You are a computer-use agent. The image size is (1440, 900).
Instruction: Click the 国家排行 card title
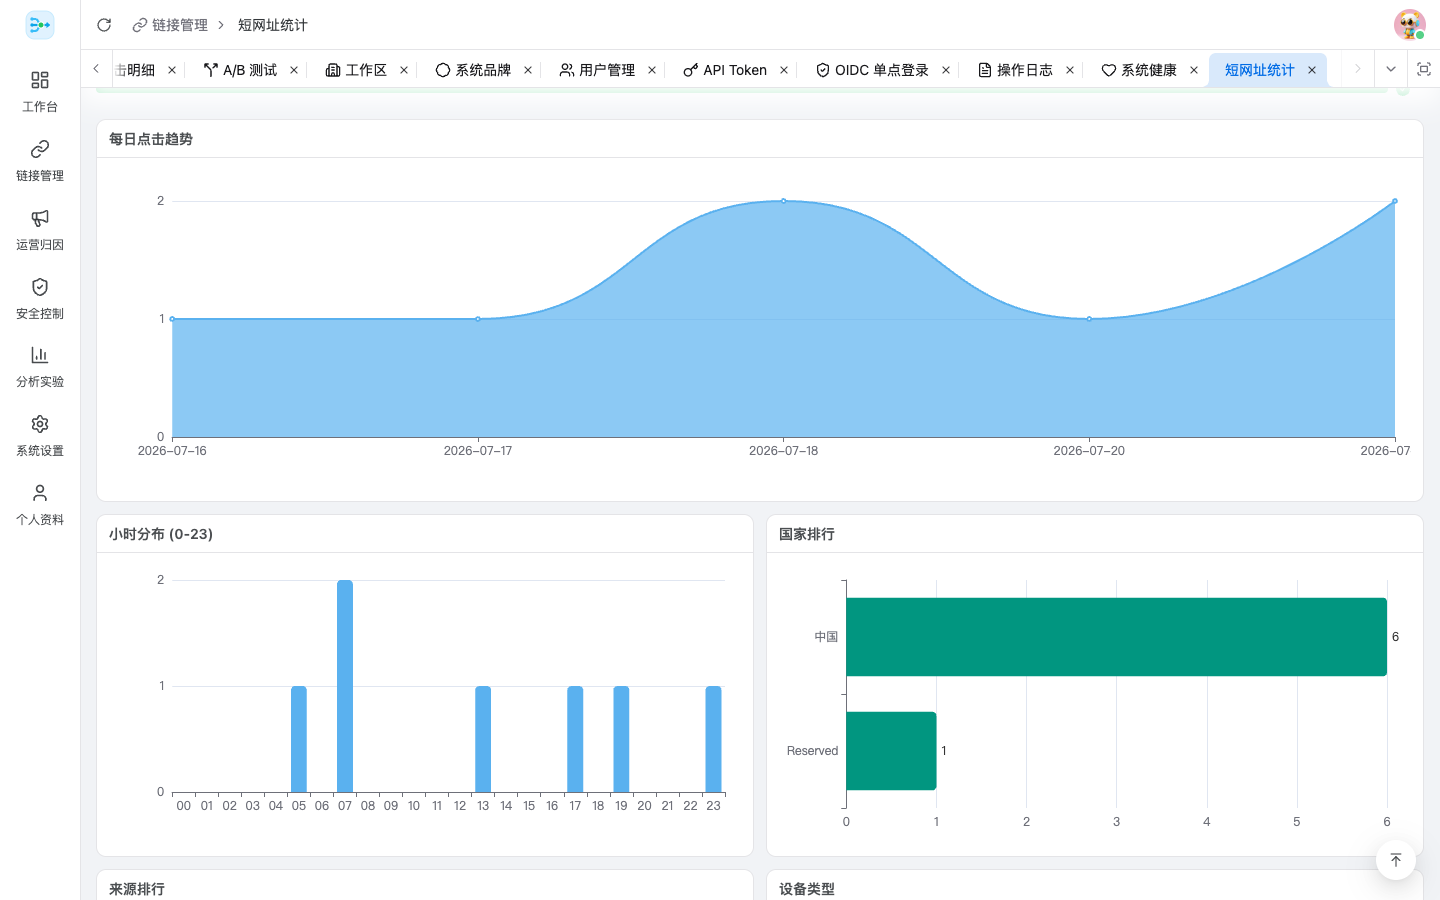coord(807,534)
